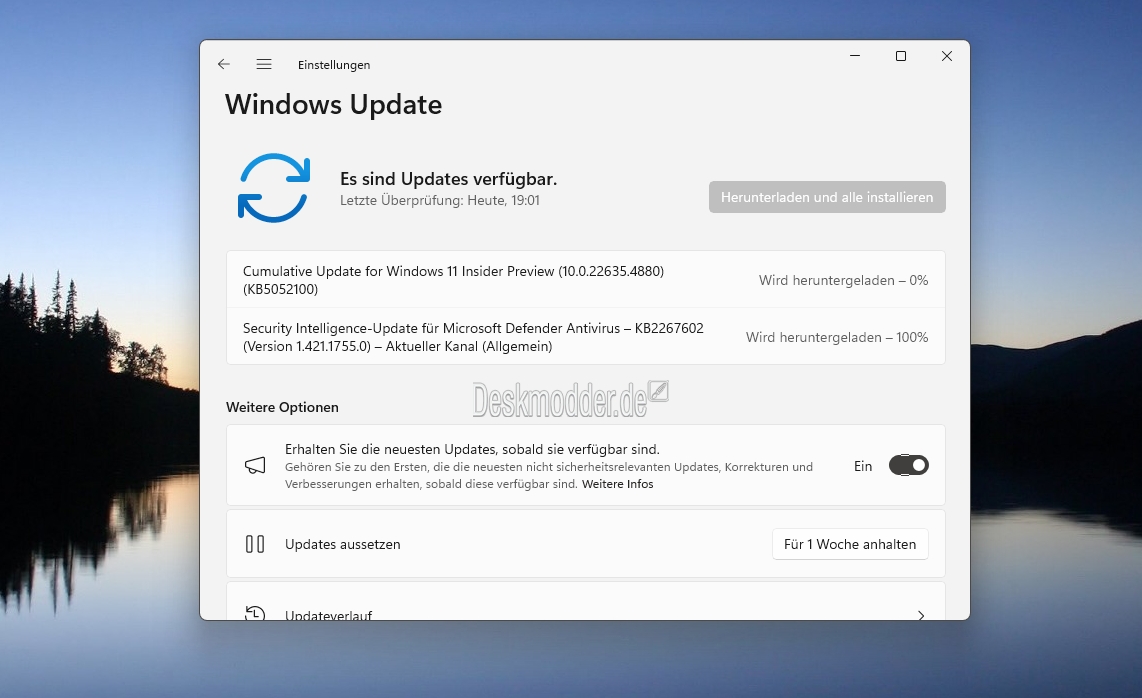Turn off the newest updates toggle
The height and width of the screenshot is (698, 1142).
(x=908, y=466)
